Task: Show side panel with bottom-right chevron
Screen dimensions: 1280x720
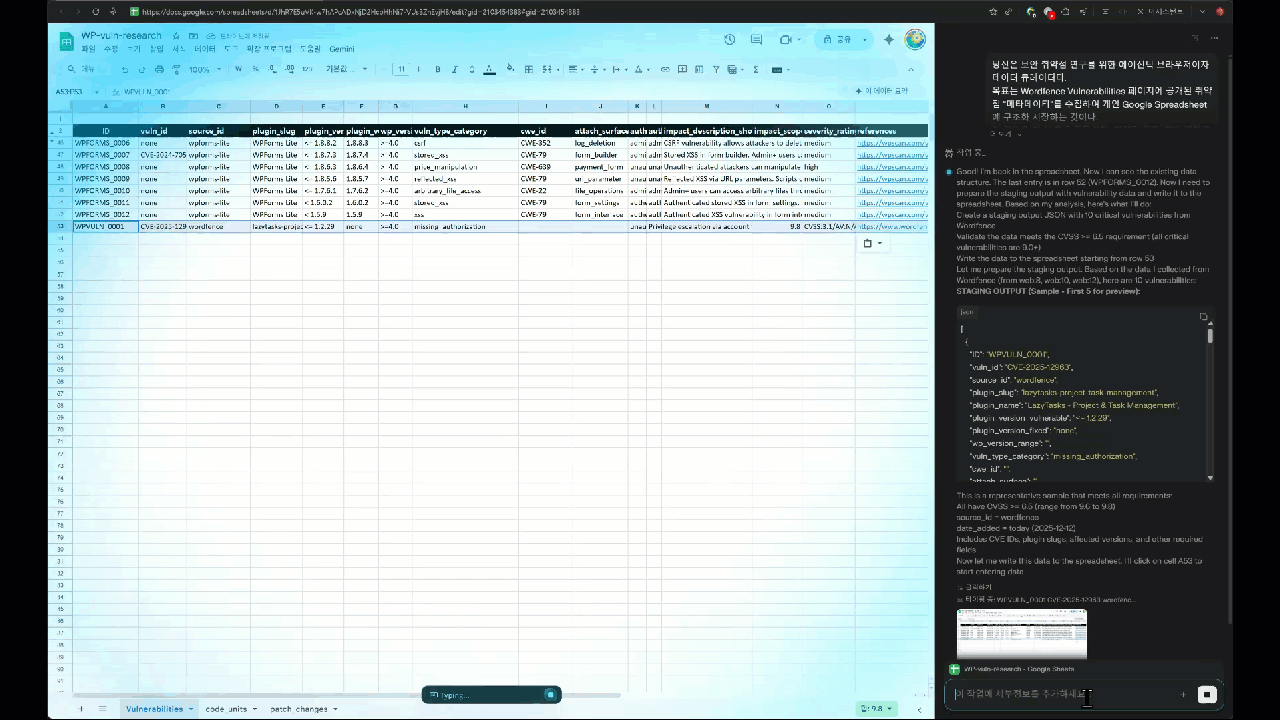Action: point(920,709)
